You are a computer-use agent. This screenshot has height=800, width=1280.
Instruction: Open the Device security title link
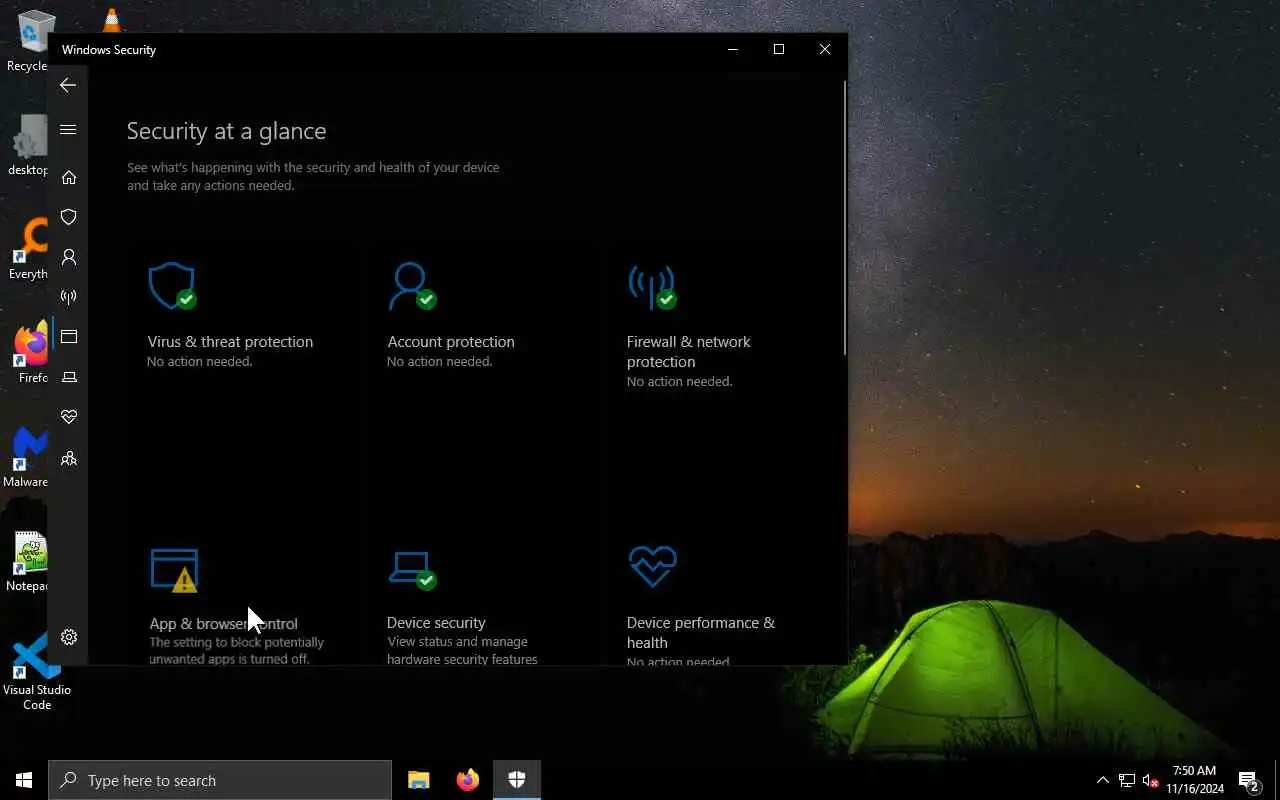(436, 623)
